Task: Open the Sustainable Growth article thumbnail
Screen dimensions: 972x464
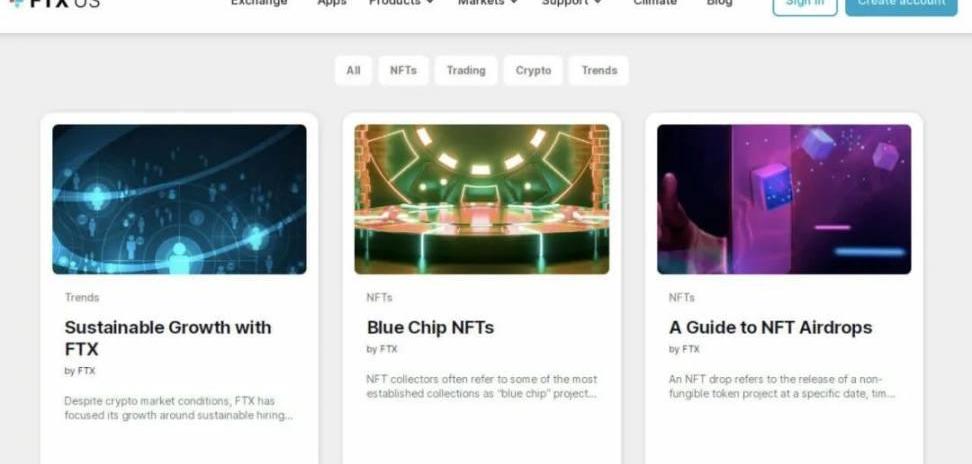Action: (179, 199)
